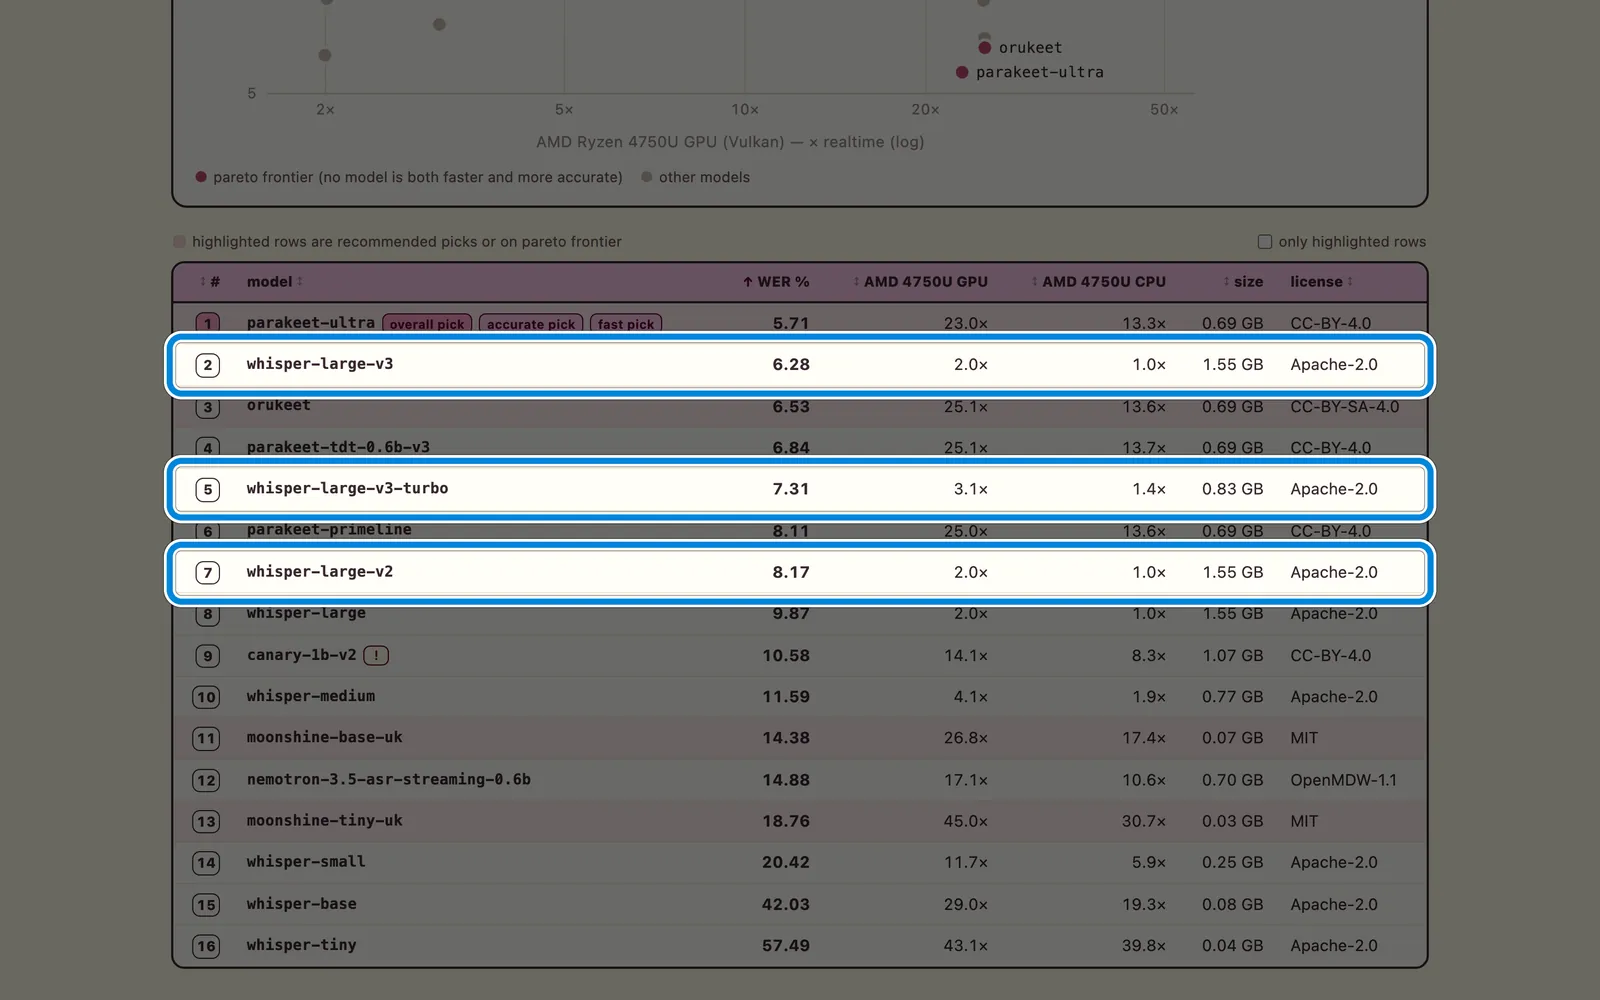Click the rank 10 badge for whisper-medium

click(206, 697)
